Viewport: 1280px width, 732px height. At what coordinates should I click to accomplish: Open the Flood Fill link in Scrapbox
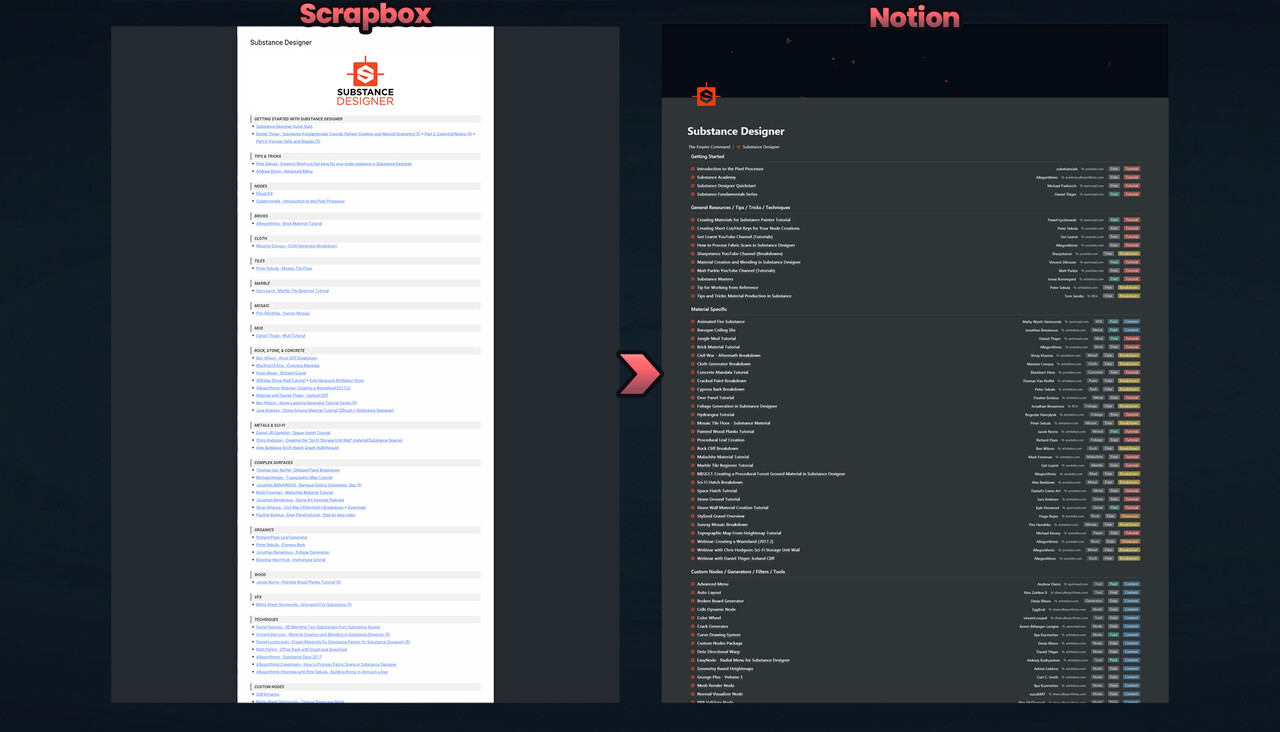coord(264,194)
